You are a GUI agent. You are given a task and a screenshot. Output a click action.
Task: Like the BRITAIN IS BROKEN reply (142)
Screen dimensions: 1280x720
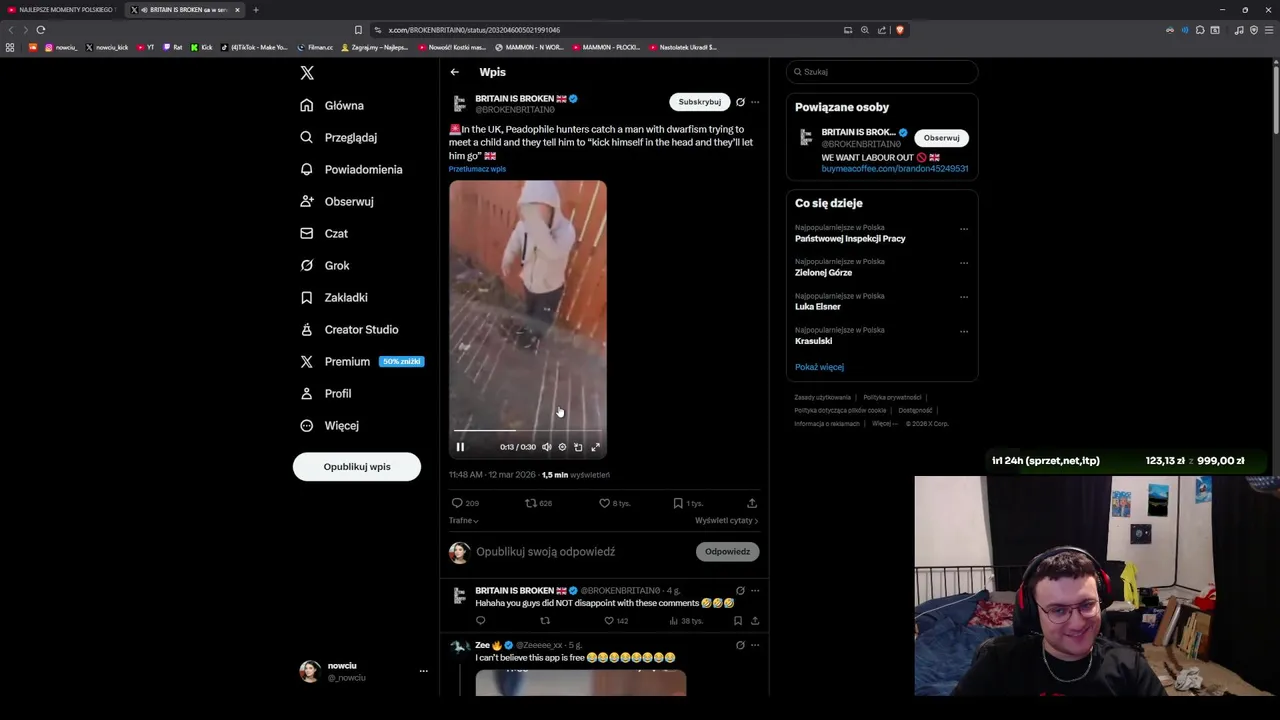615,621
